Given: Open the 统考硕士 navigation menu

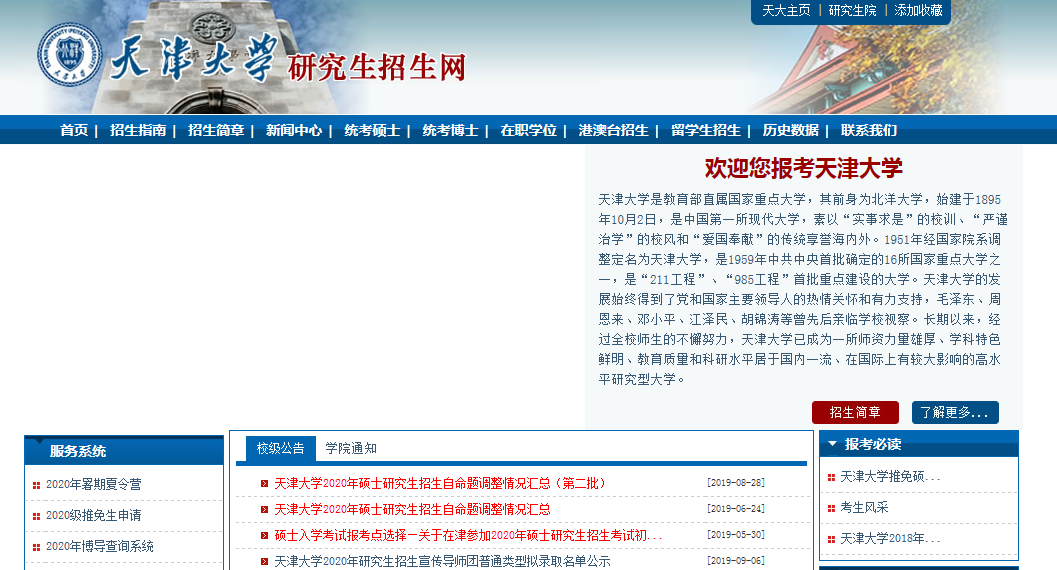Looking at the screenshot, I should (372, 130).
